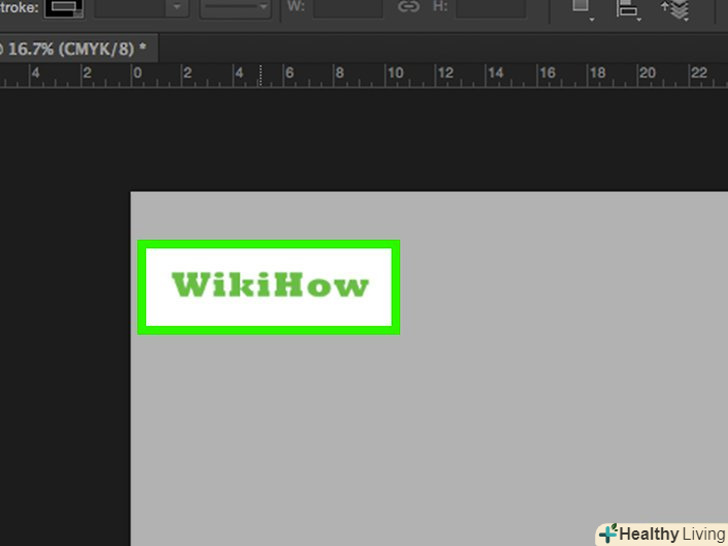This screenshot has width=728, height=546.
Task: Select the 16.7% (CMYK/8) document tab
Action: tap(77, 48)
